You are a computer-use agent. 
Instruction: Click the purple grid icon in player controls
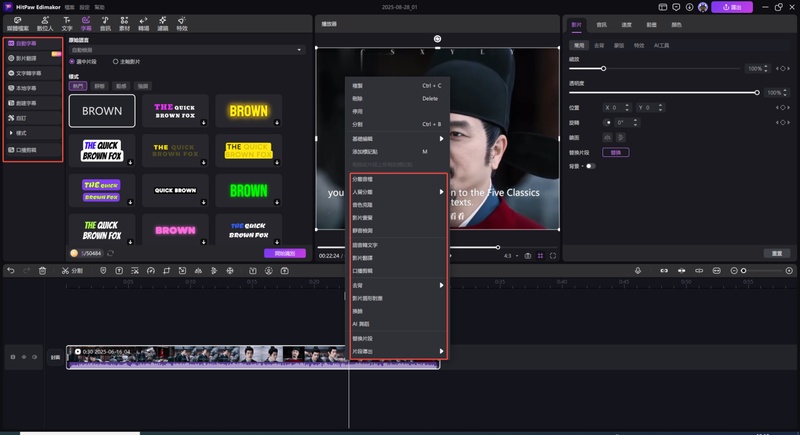540,256
